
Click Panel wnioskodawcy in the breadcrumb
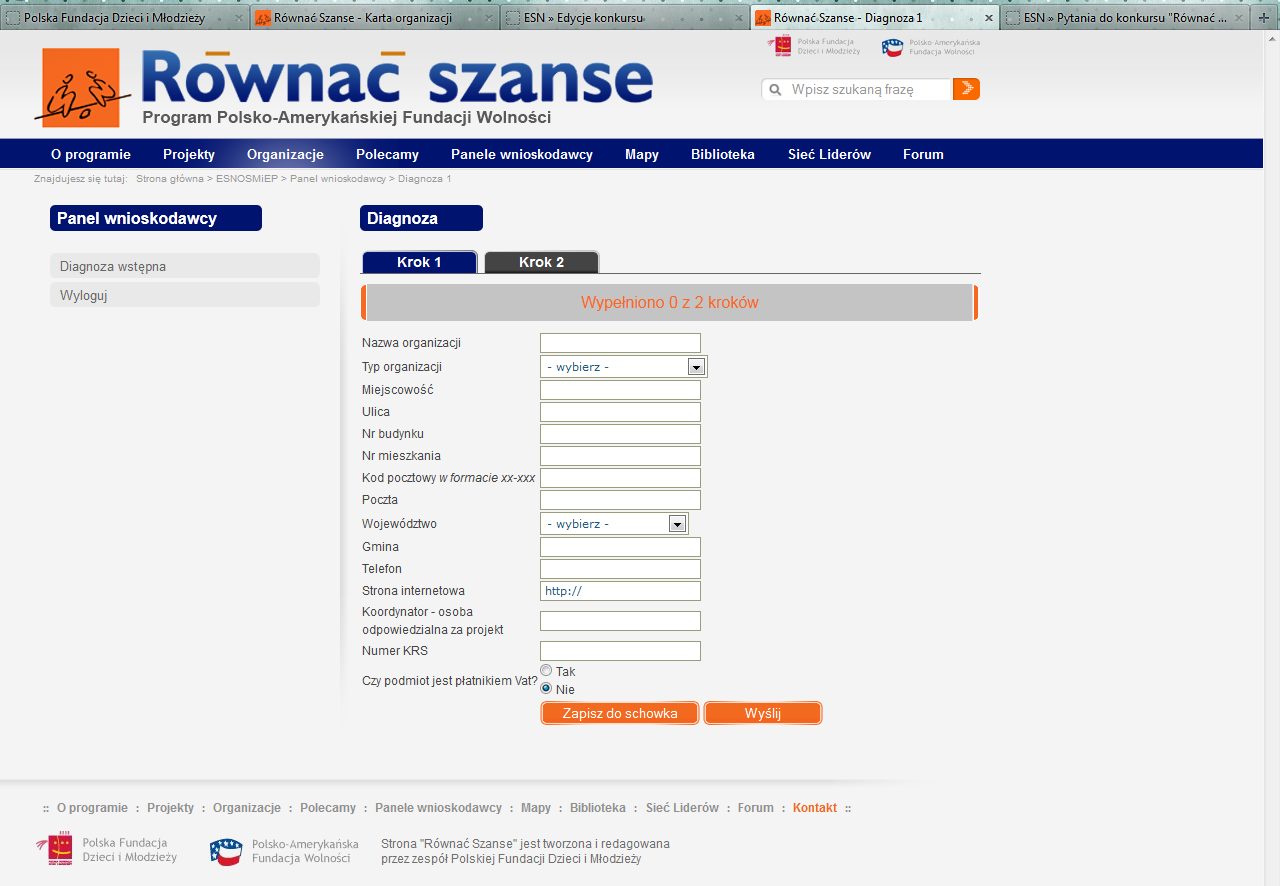click(x=338, y=178)
